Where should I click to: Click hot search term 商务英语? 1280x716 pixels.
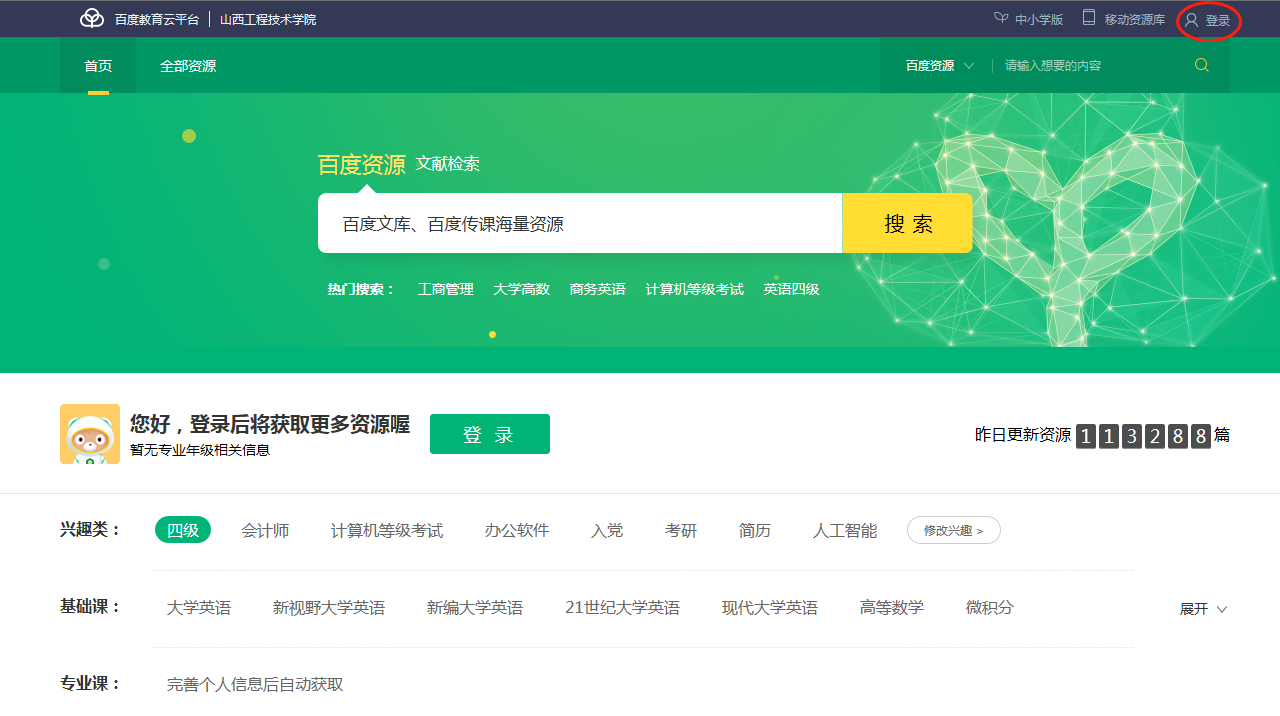click(597, 289)
